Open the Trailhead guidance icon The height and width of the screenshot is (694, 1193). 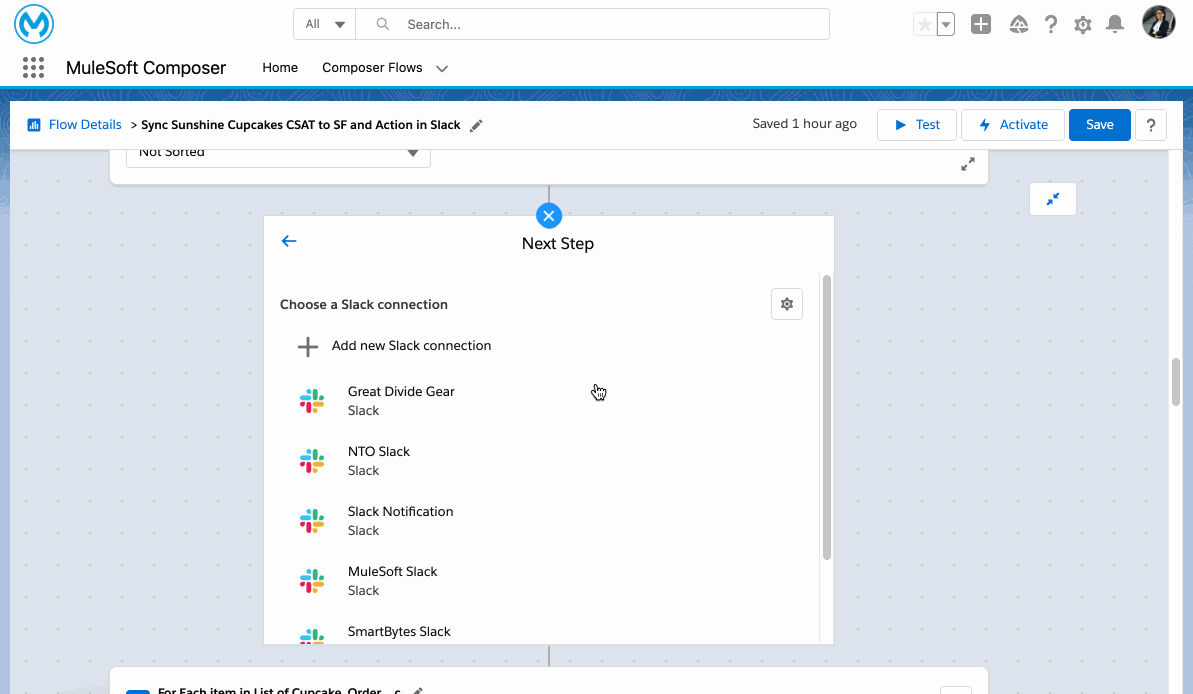pos(1019,24)
